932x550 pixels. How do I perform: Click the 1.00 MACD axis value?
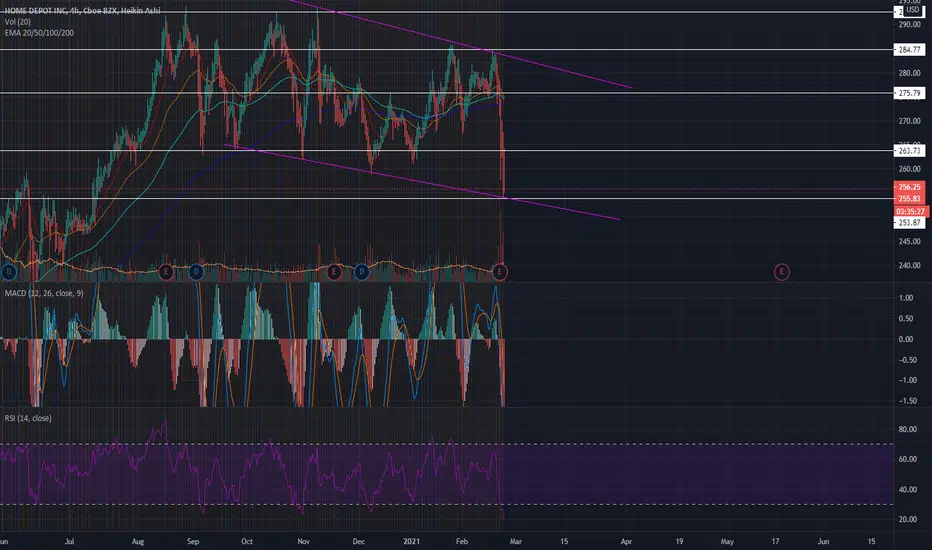pyautogui.click(x=906, y=298)
